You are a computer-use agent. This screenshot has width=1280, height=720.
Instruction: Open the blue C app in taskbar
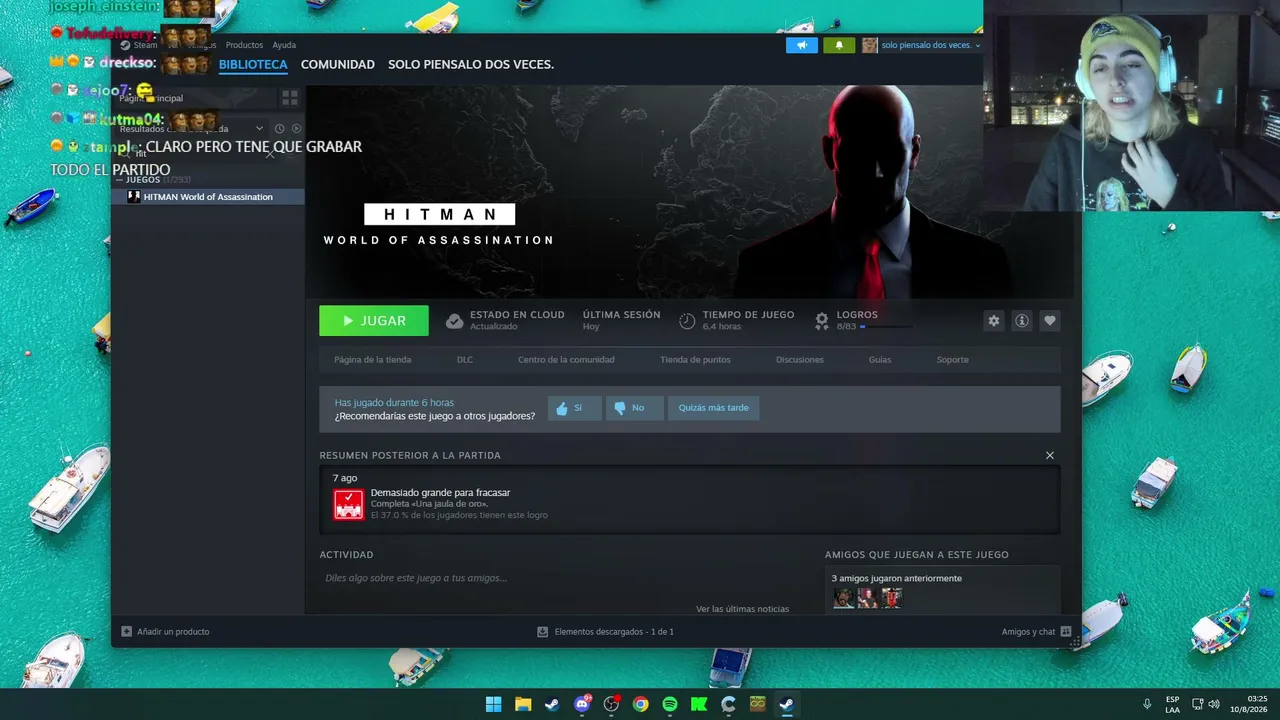(729, 704)
